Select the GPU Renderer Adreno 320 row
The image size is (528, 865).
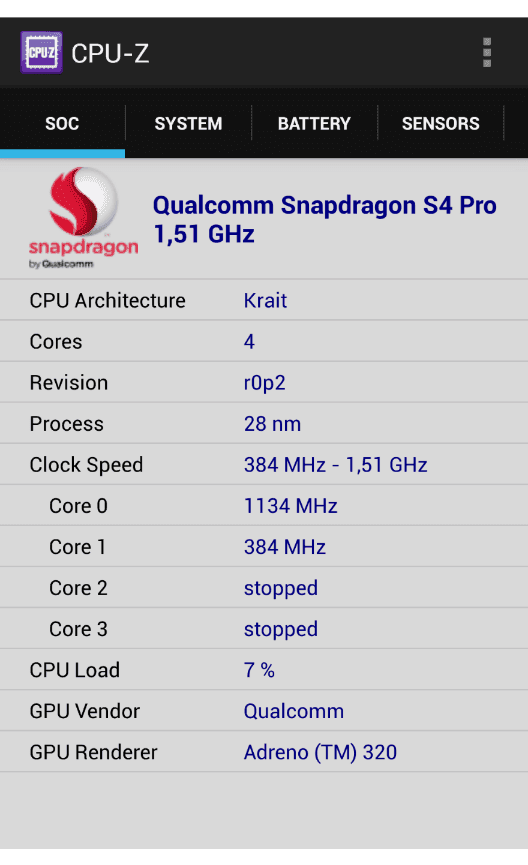point(264,752)
